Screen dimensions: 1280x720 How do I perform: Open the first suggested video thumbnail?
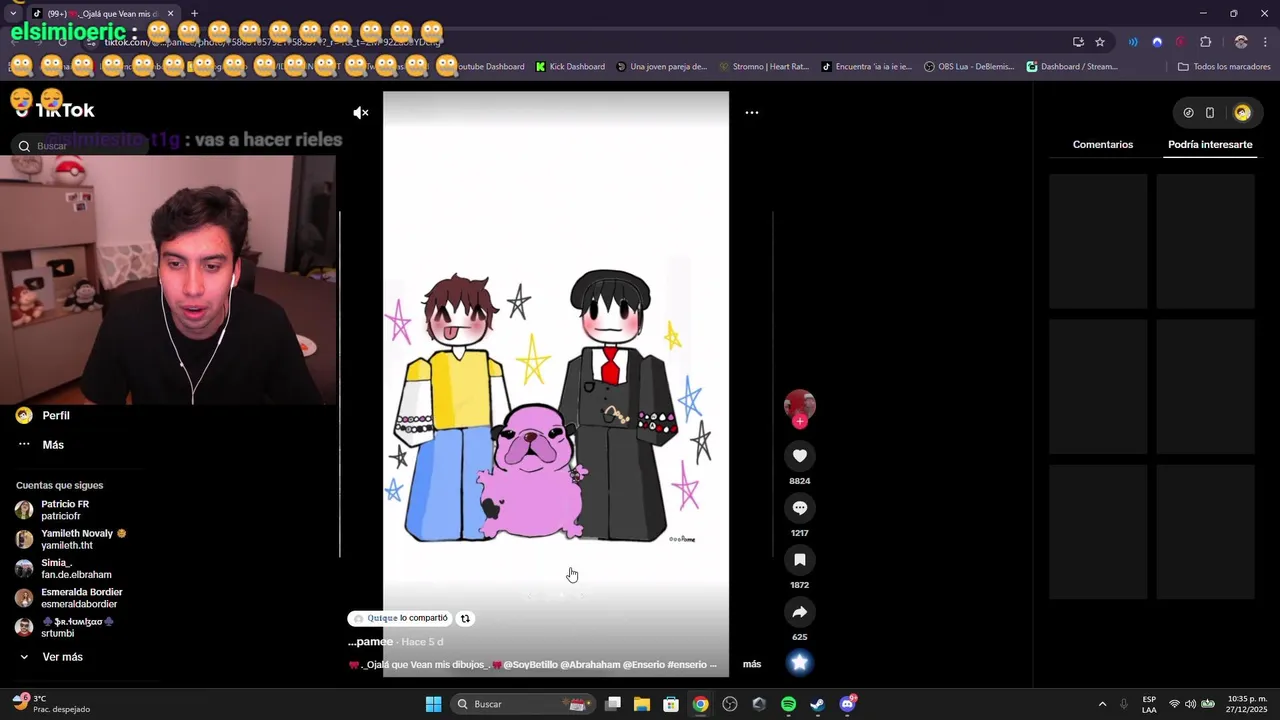(1098, 241)
